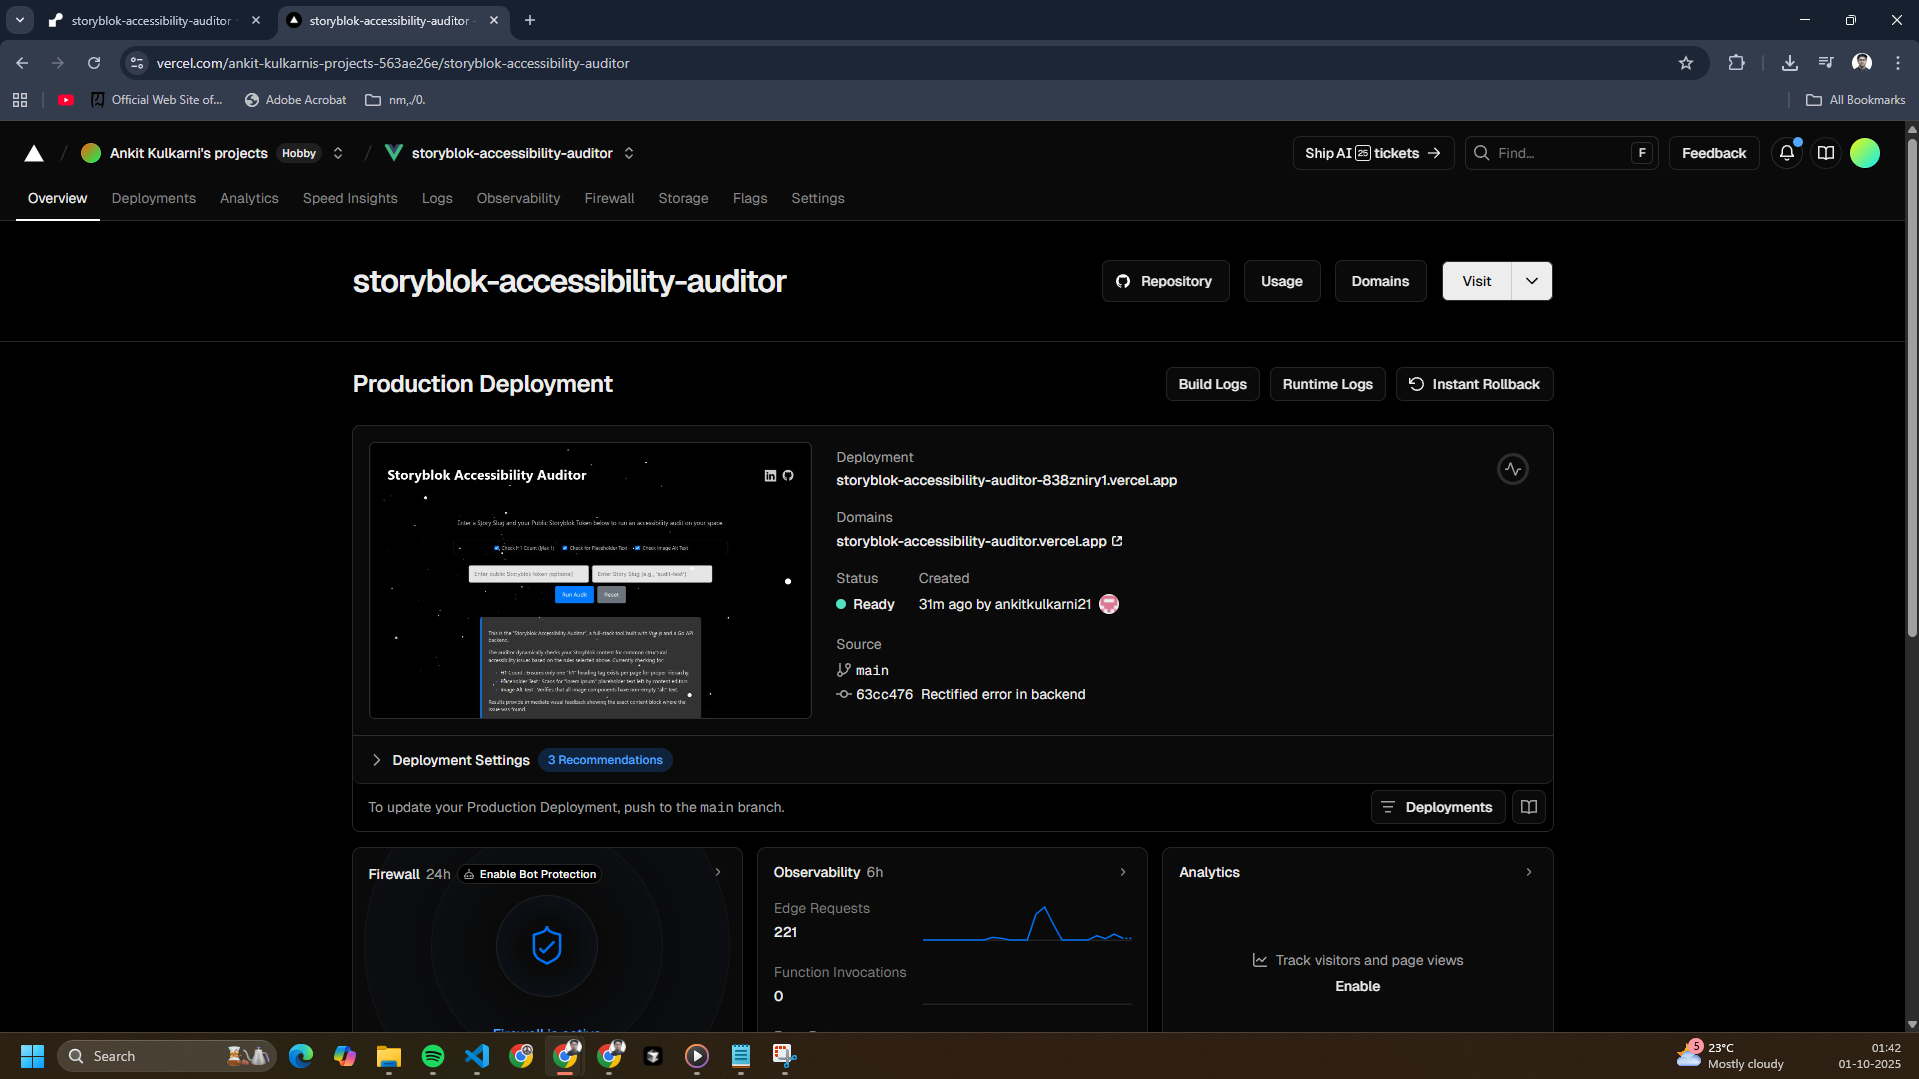Open the book icon beside the Deployments button
Image resolution: width=1919 pixels, height=1079 pixels.
click(x=1529, y=807)
